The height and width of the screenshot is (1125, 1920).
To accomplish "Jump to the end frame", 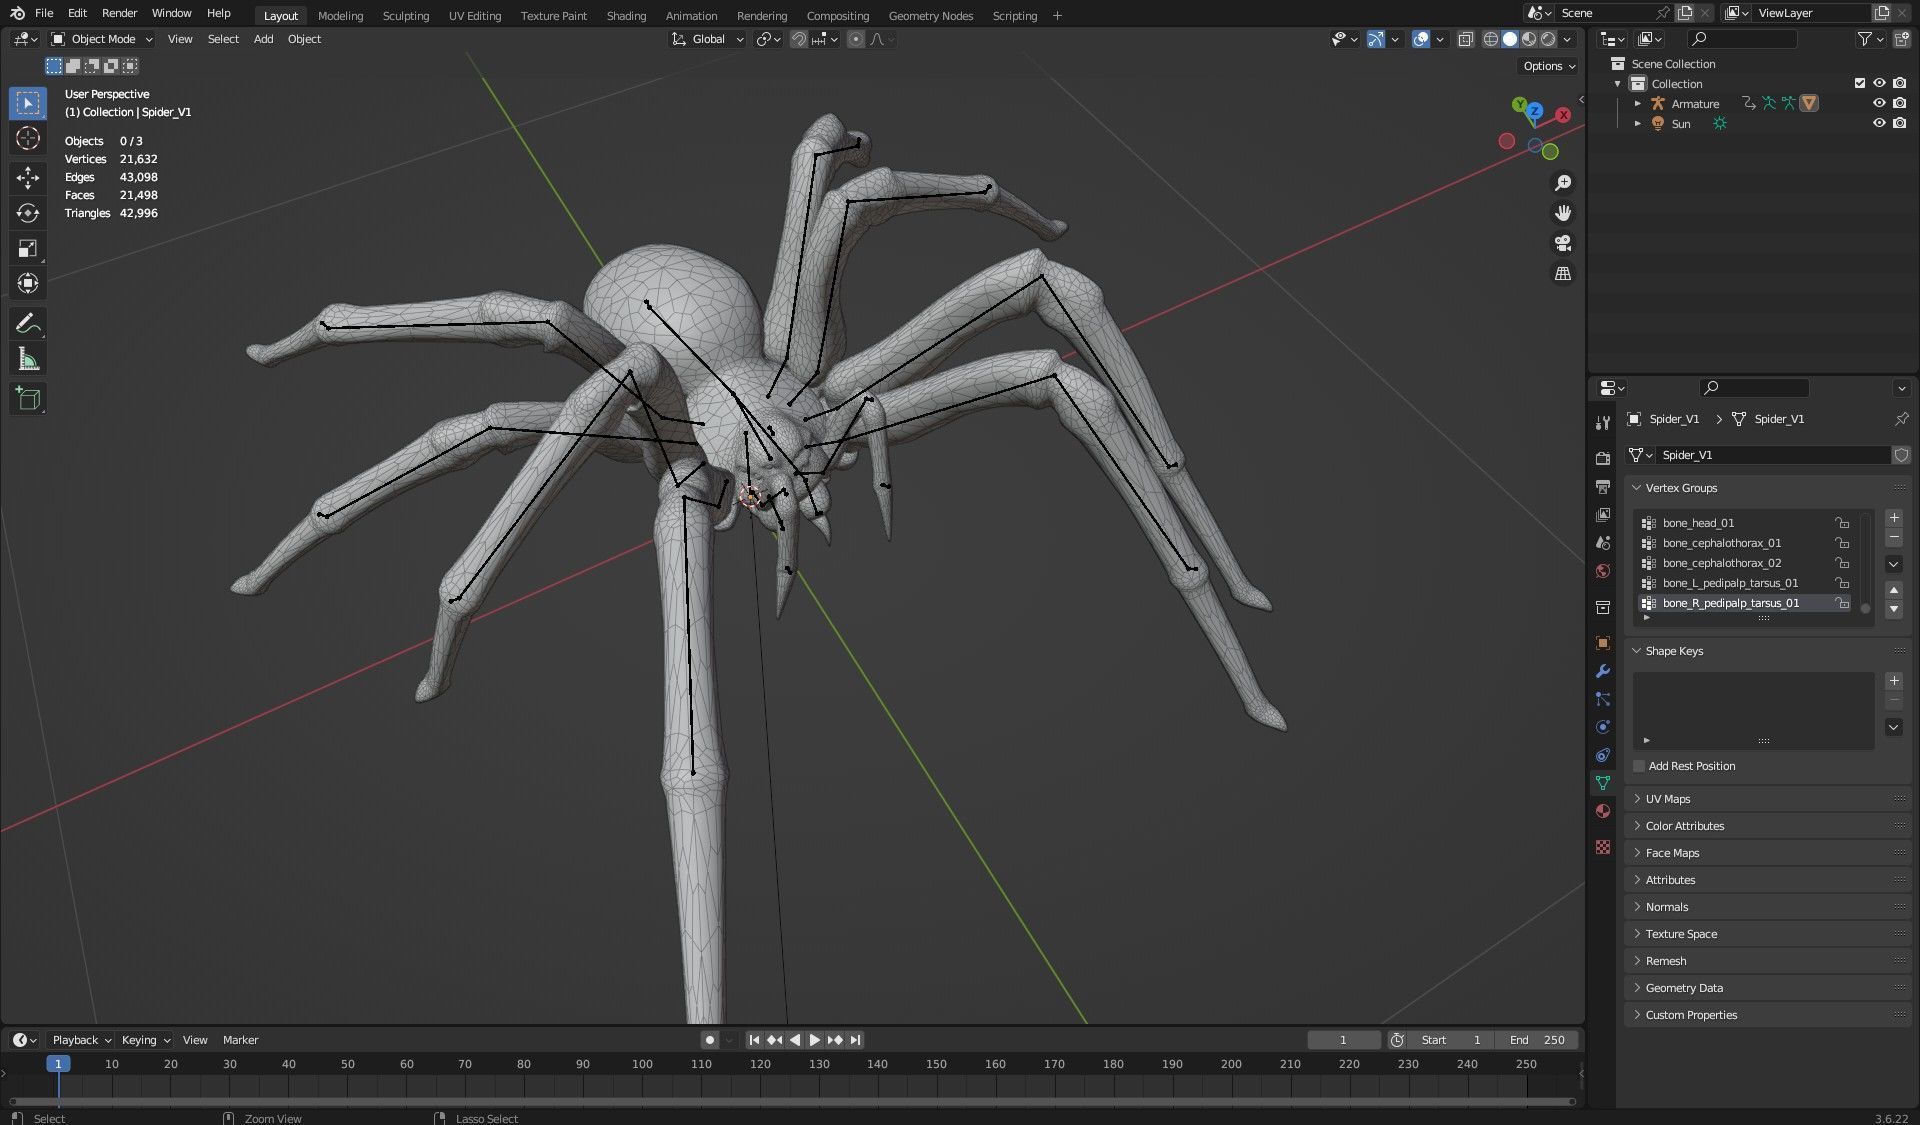I will point(855,1040).
